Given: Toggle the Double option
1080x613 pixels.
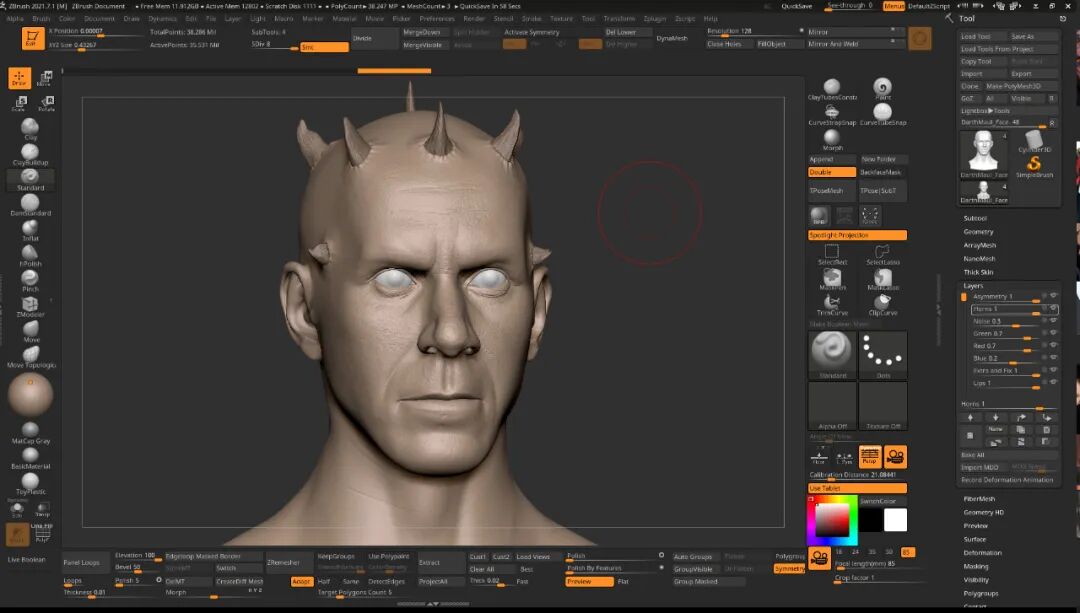Looking at the screenshot, I should [x=832, y=172].
